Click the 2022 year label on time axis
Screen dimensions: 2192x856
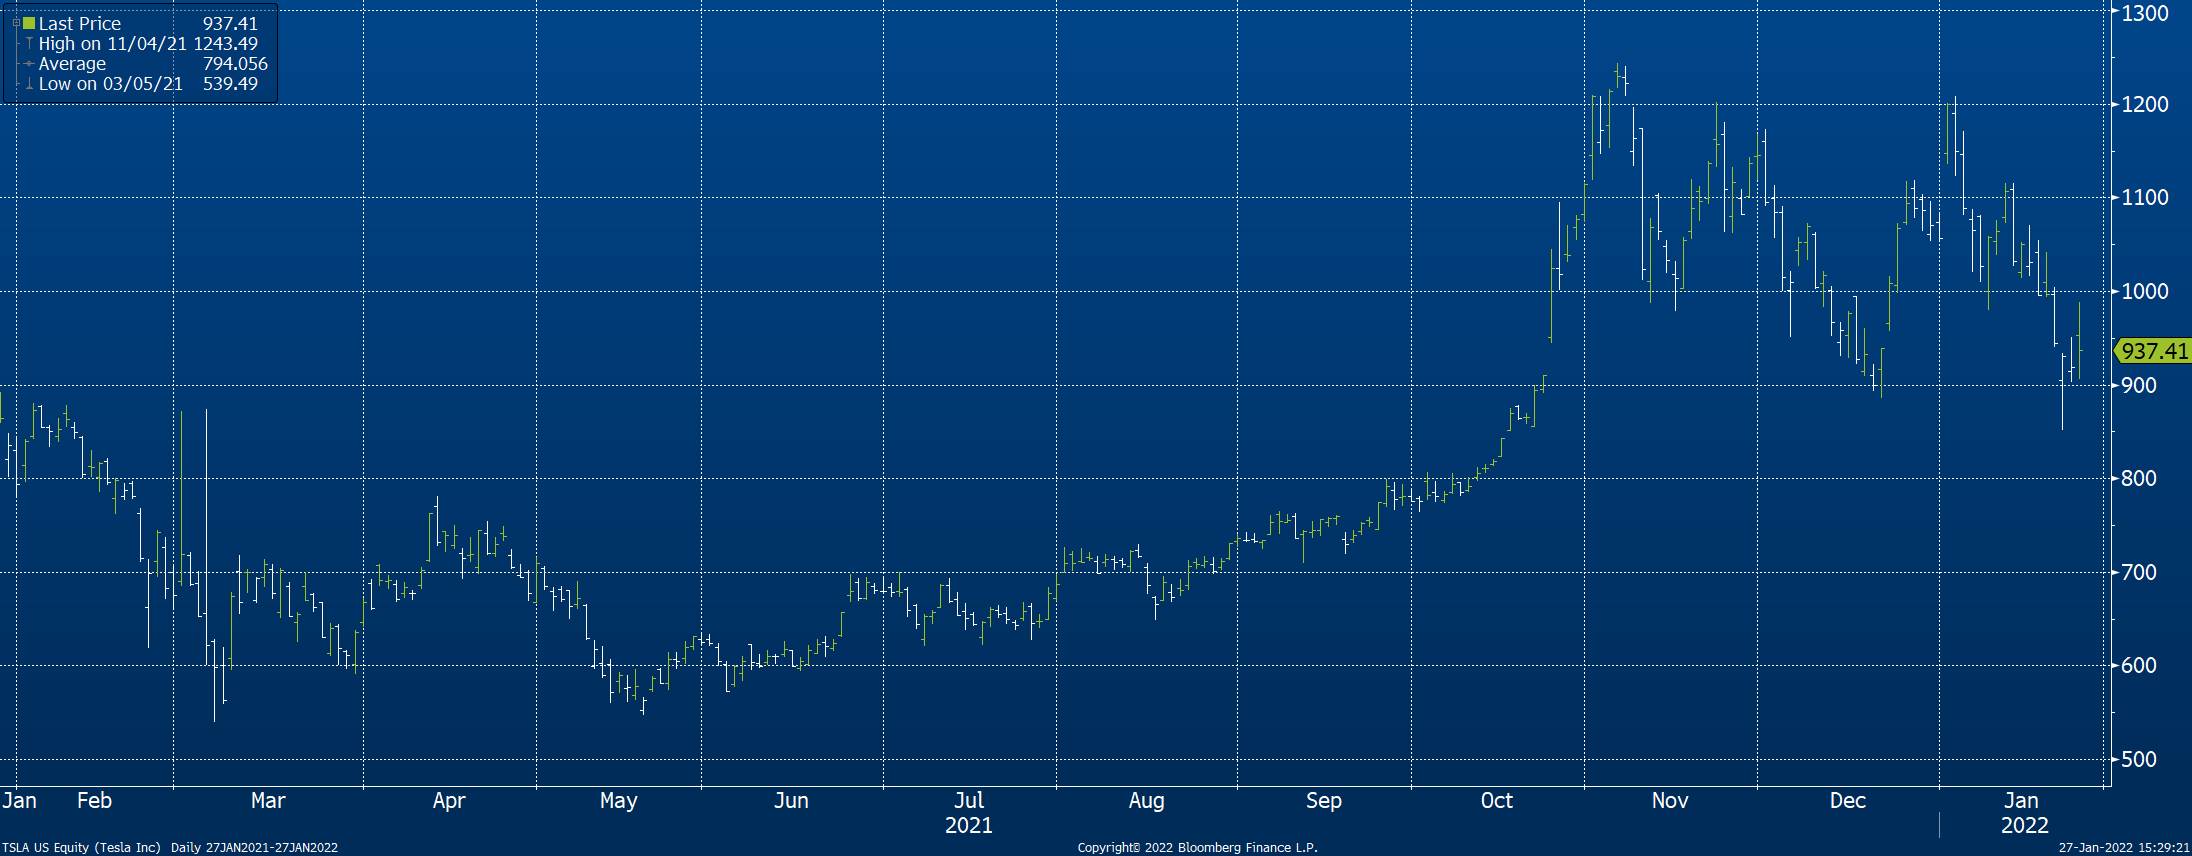point(2025,825)
